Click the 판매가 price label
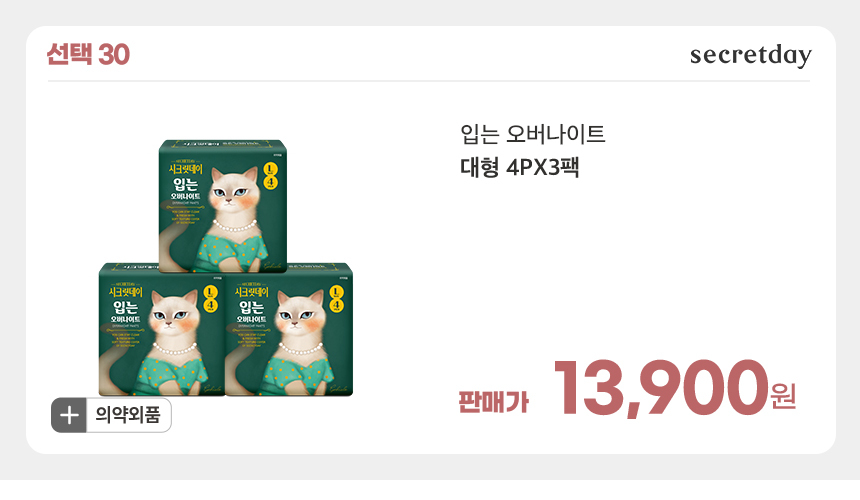This screenshot has width=860, height=500. [x=494, y=402]
